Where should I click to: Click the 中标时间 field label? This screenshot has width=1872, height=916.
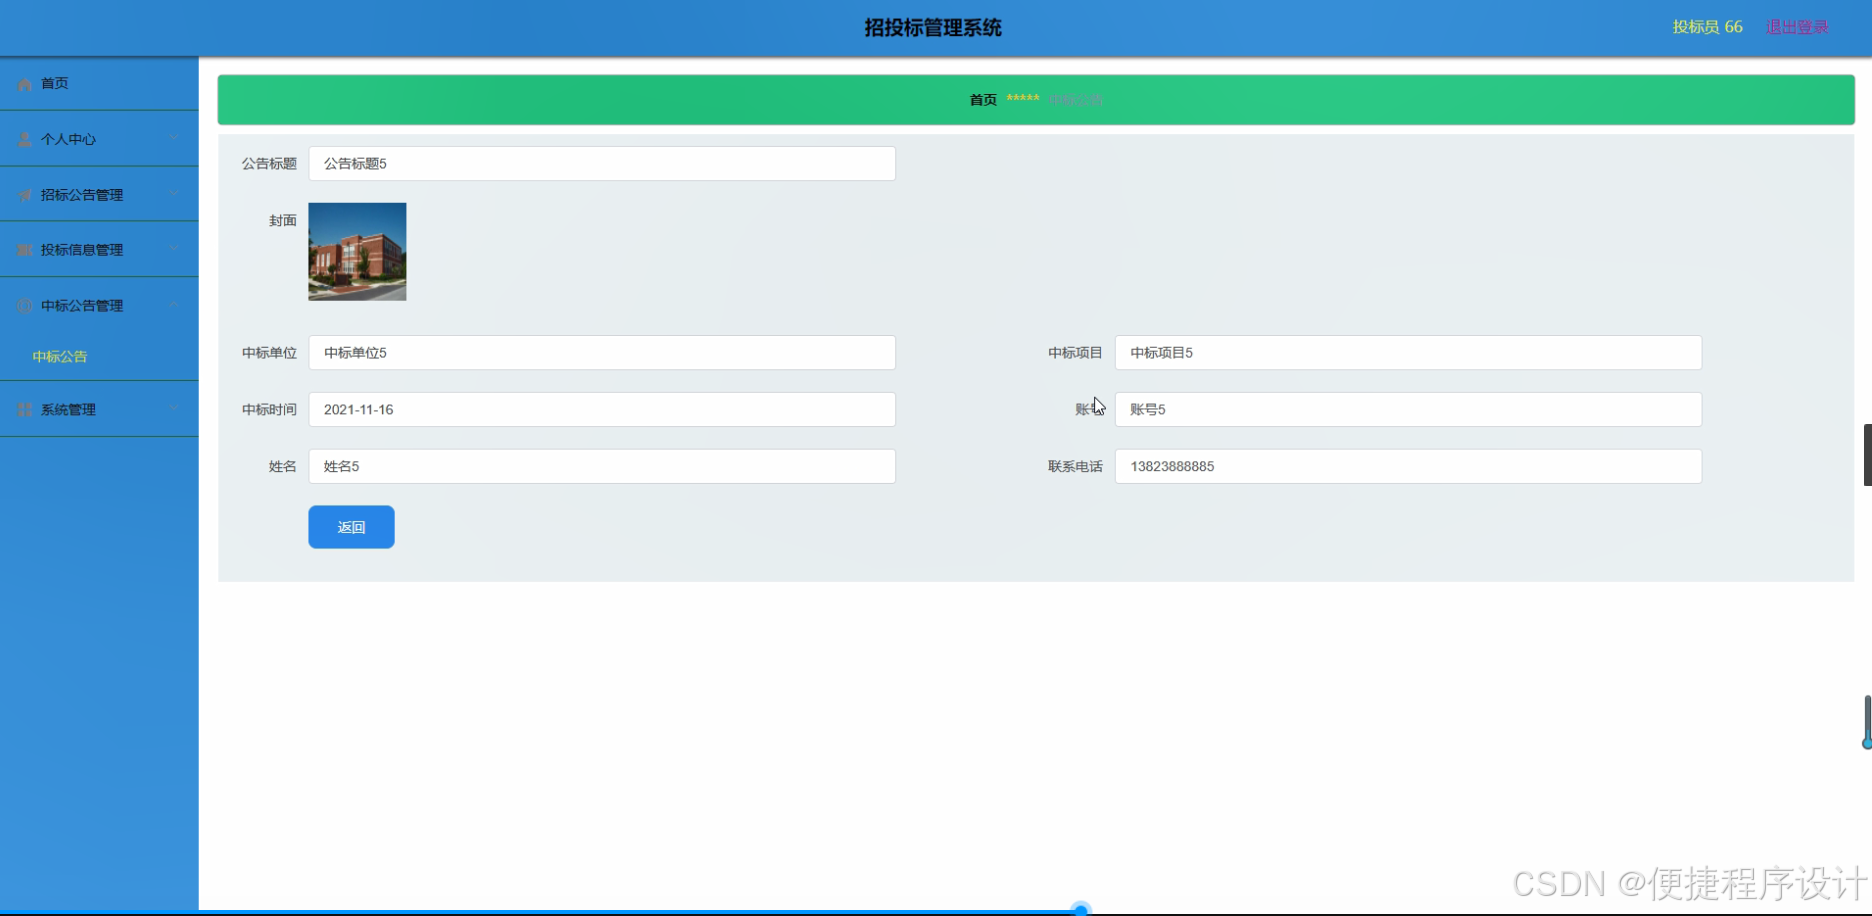point(269,410)
